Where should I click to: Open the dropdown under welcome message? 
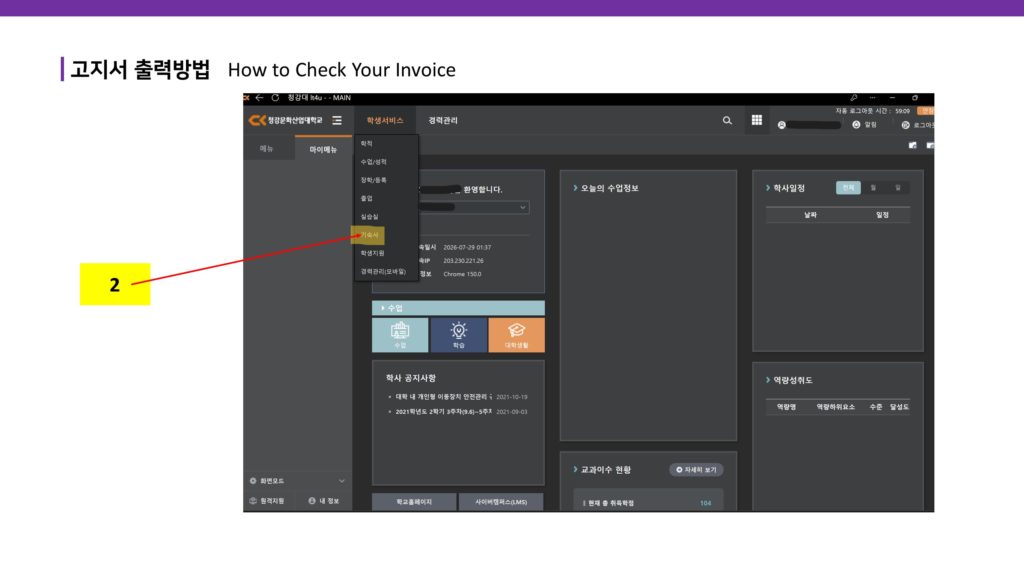475,207
